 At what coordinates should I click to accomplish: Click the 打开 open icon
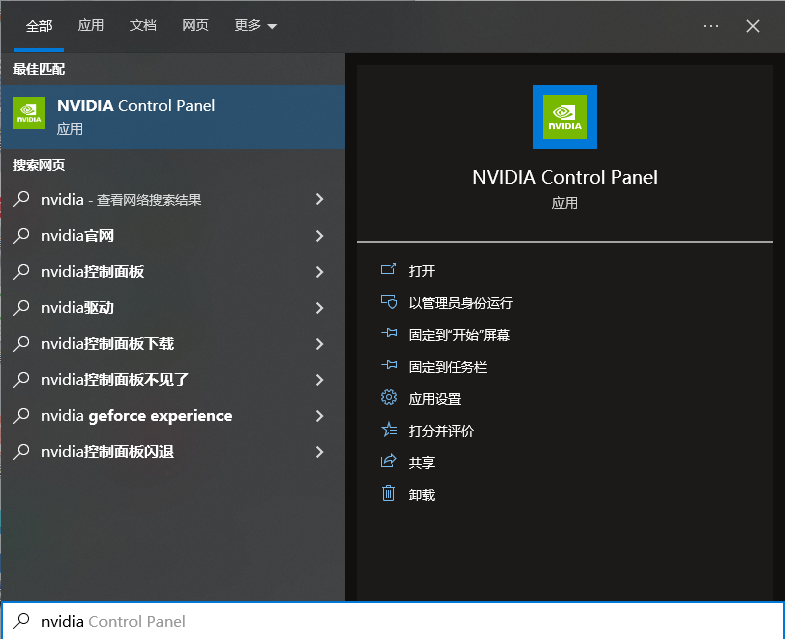(388, 270)
